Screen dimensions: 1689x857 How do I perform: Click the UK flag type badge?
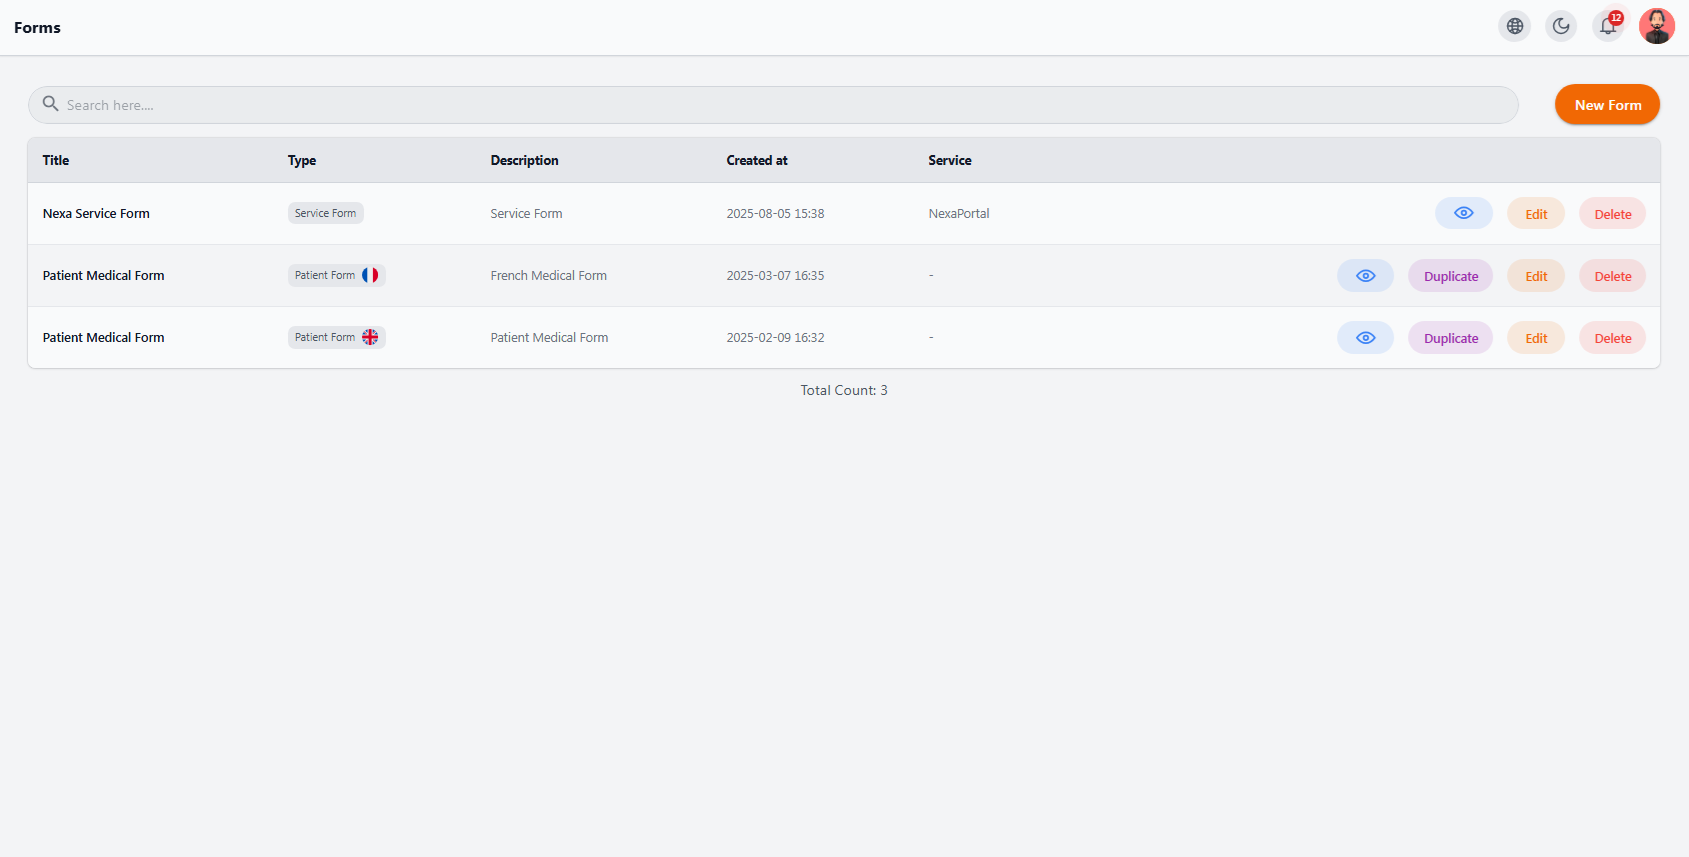click(337, 337)
